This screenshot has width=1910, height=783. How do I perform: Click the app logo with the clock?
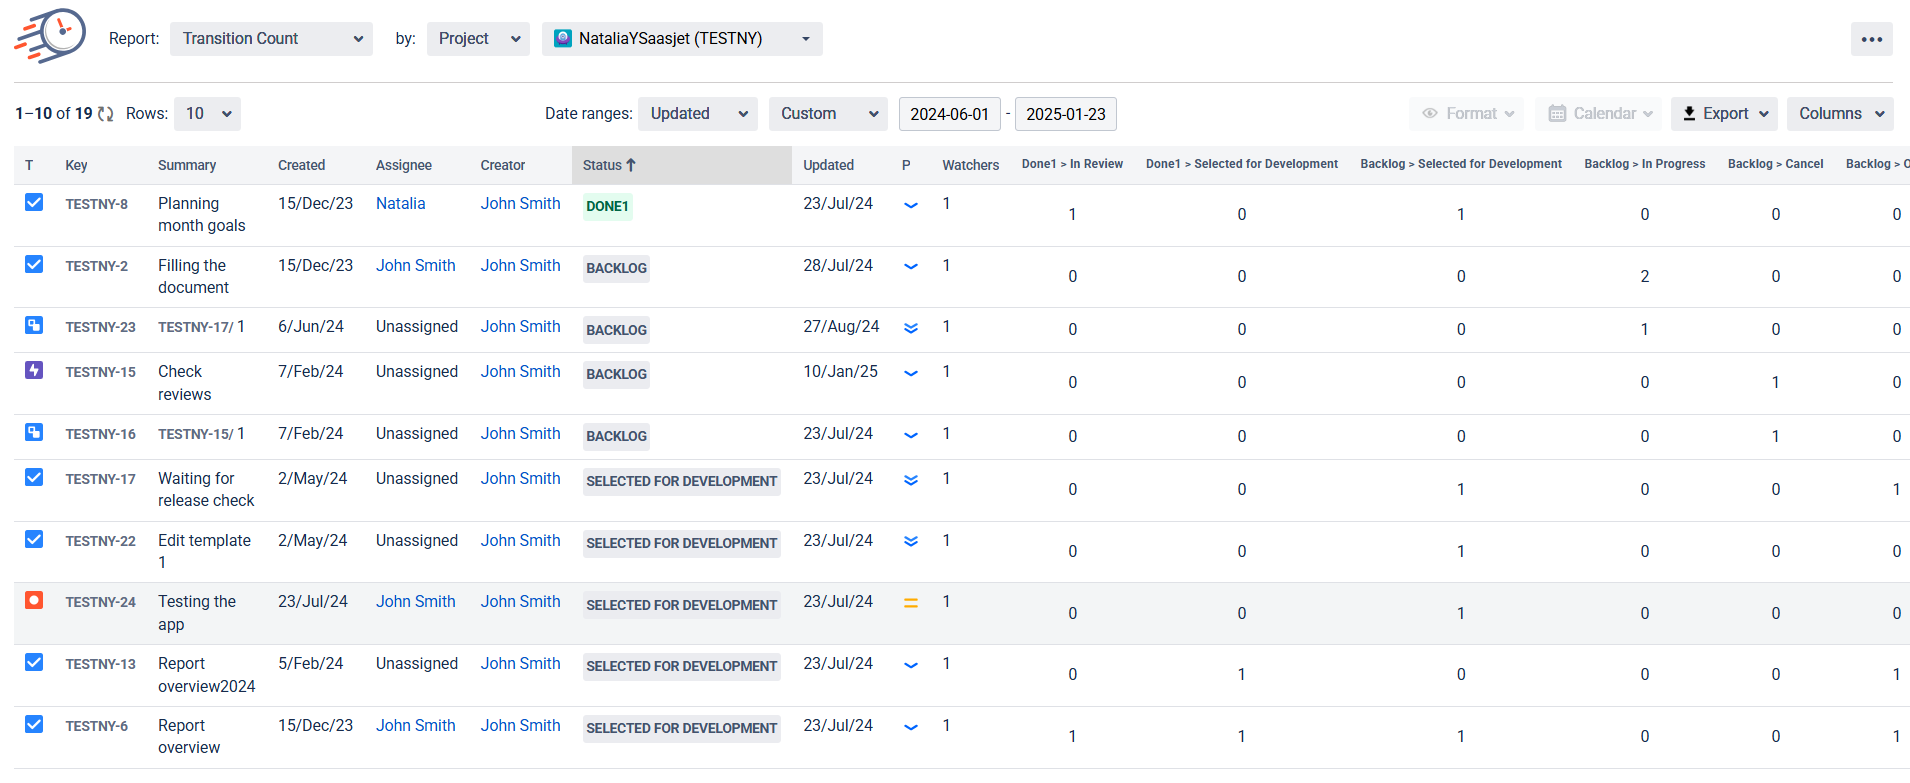click(51, 37)
